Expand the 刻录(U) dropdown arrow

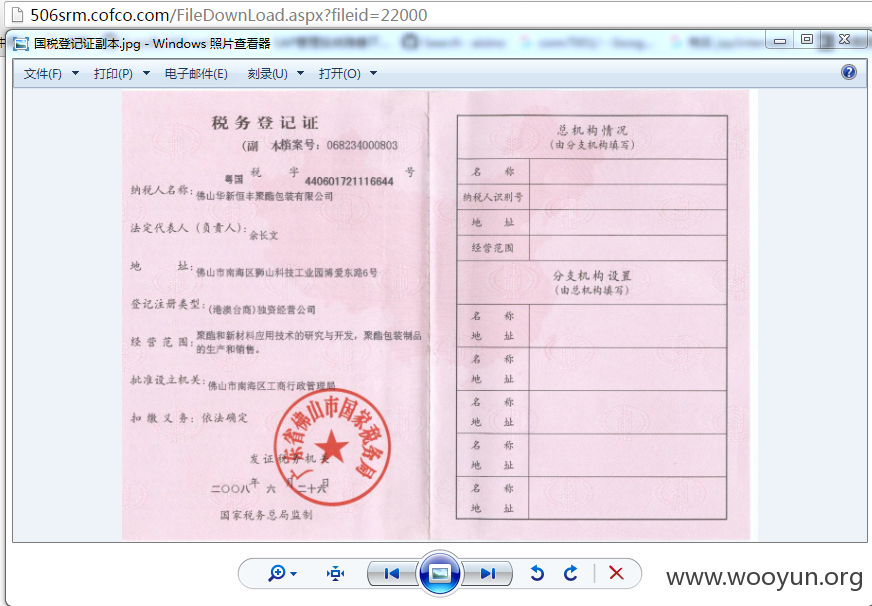[x=300, y=73]
